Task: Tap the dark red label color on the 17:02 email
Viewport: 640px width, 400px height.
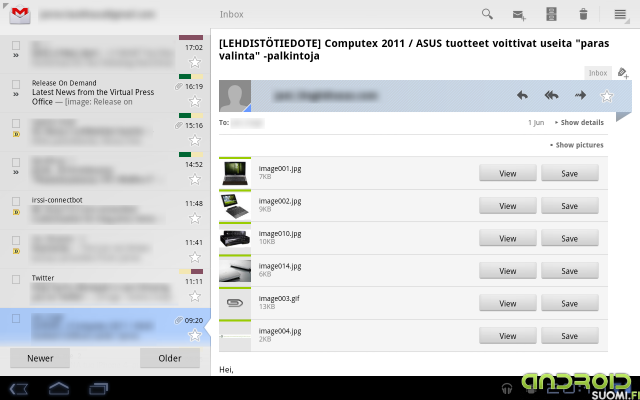Action: click(x=191, y=38)
